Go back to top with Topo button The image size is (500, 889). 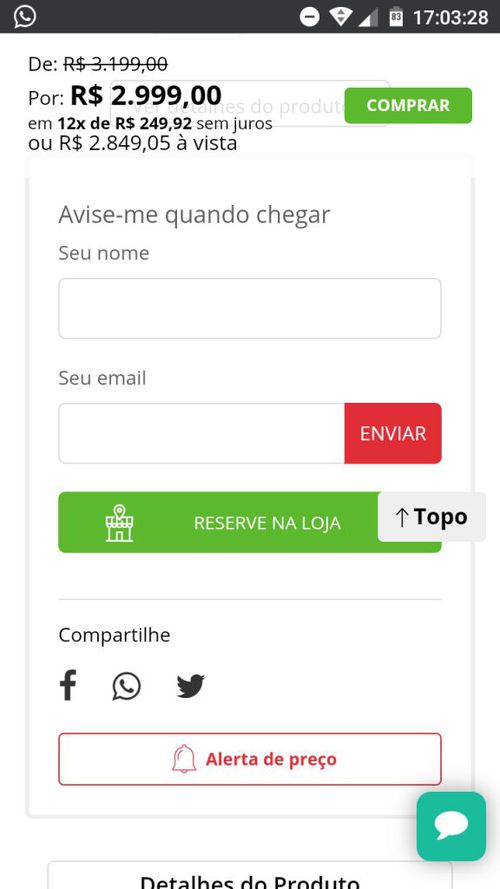tap(431, 517)
